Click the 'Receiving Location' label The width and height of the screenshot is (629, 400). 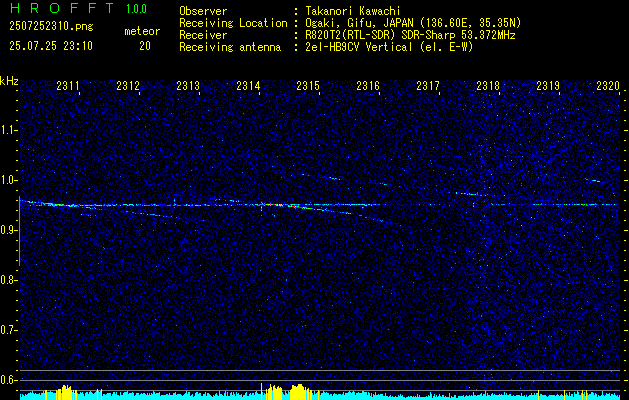pyautogui.click(x=233, y=23)
